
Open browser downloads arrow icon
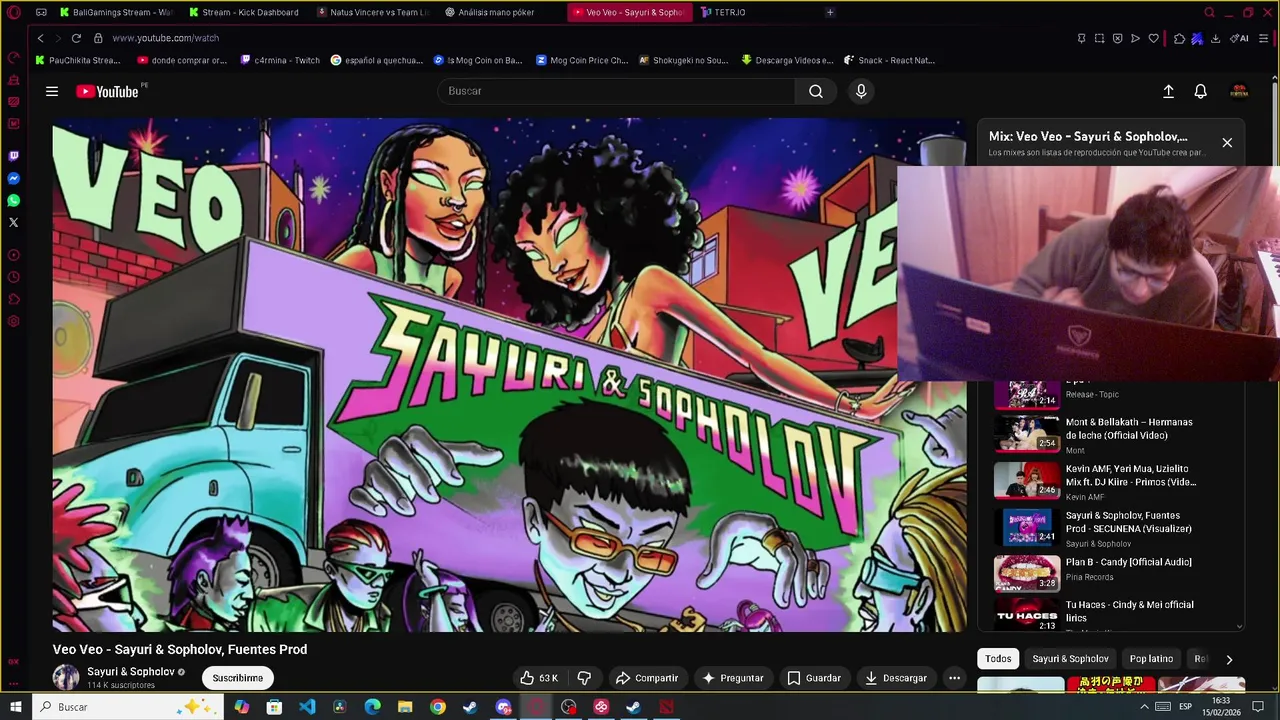click(x=1215, y=38)
